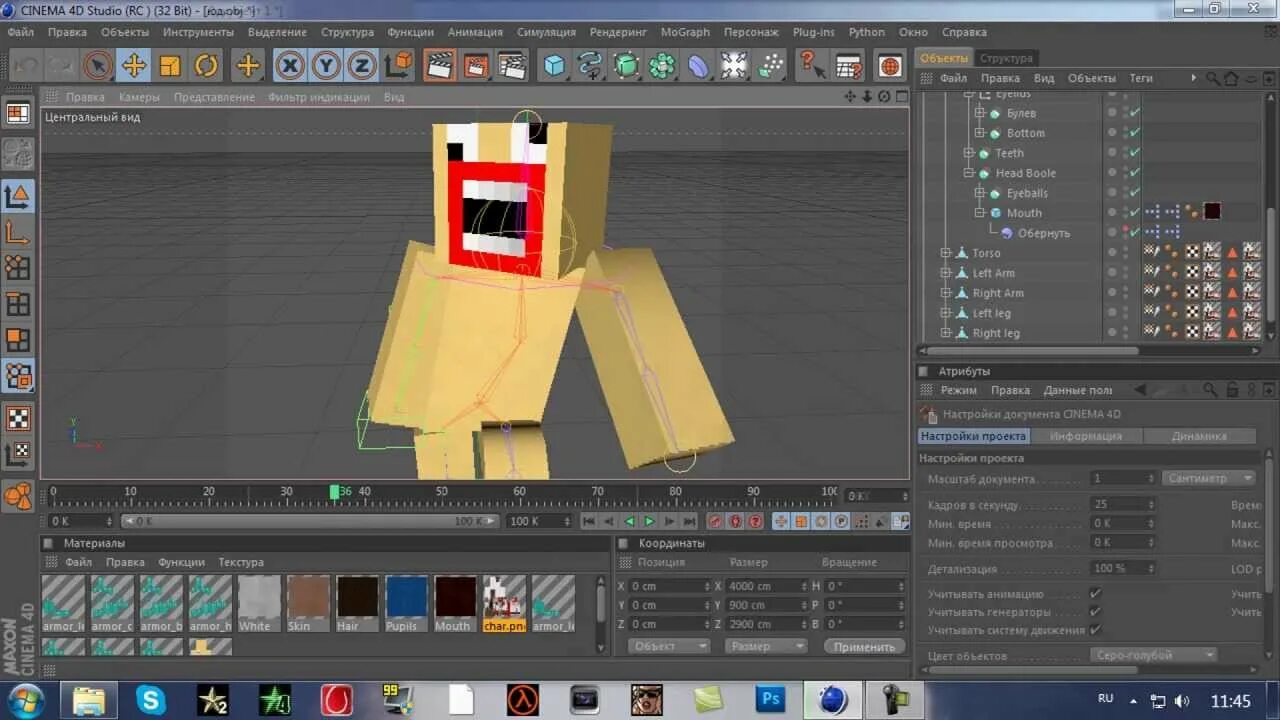Open the four-arrows scene objects icon
Image resolution: width=1280 pixels, height=720 pixels.
pyautogui.click(x=734, y=66)
